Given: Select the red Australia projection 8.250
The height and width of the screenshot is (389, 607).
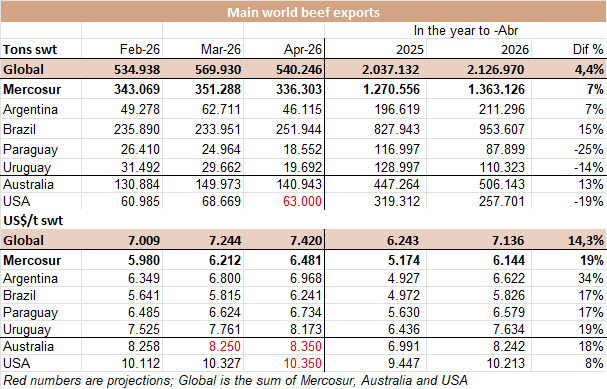Looking at the screenshot, I should point(225,346).
